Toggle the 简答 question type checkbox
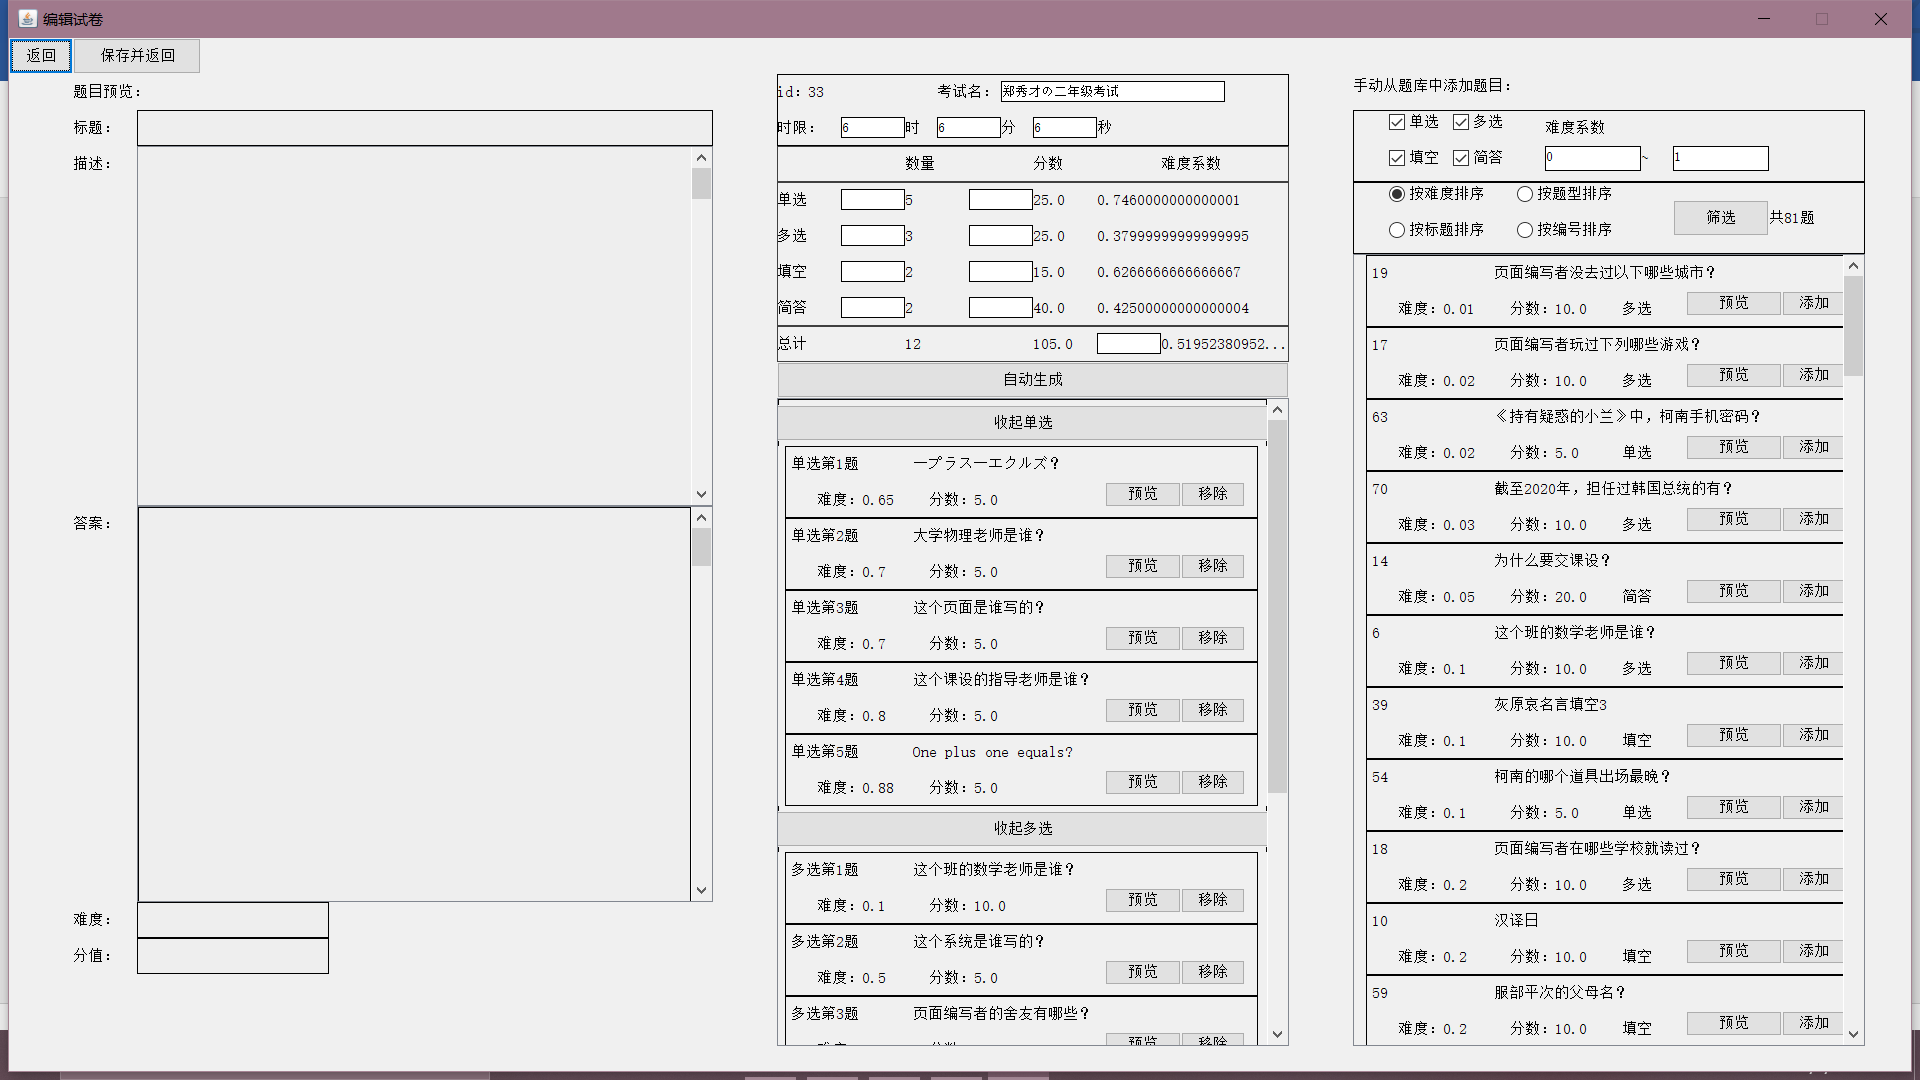 pyautogui.click(x=1461, y=158)
